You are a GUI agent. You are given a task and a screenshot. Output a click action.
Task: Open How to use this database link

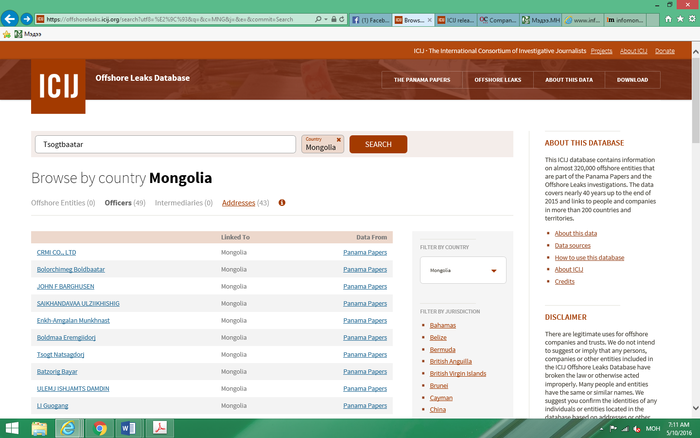[589, 258]
